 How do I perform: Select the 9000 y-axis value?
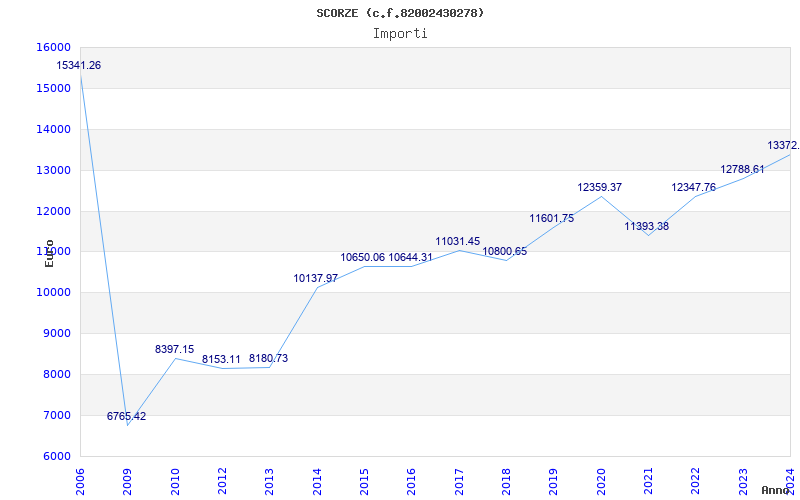pos(59,333)
